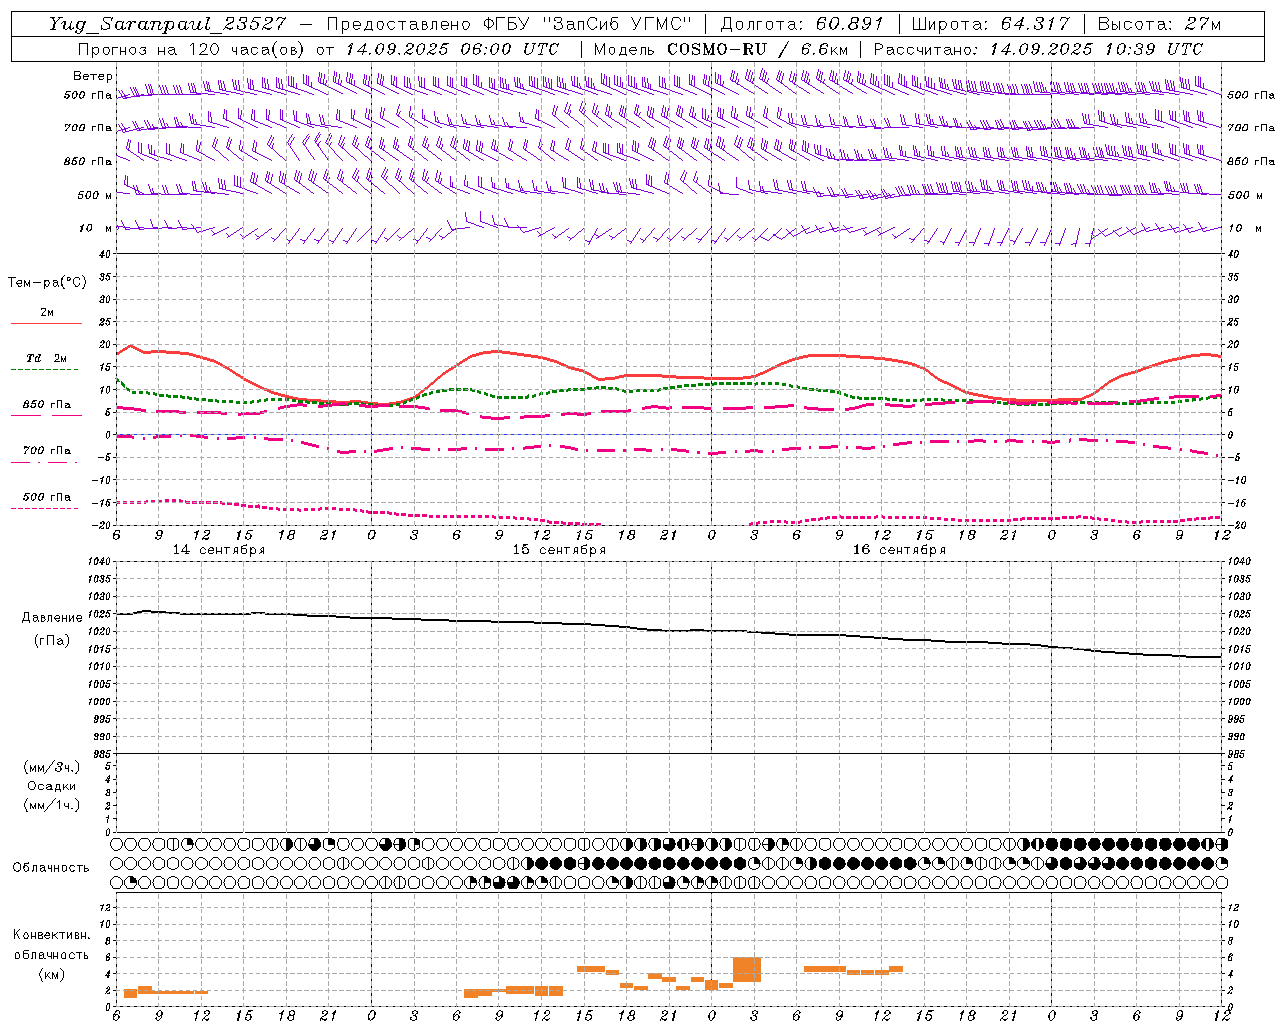The image size is (1280, 1024).
Task: Click the date label '16 сентября'
Action: coord(899,550)
